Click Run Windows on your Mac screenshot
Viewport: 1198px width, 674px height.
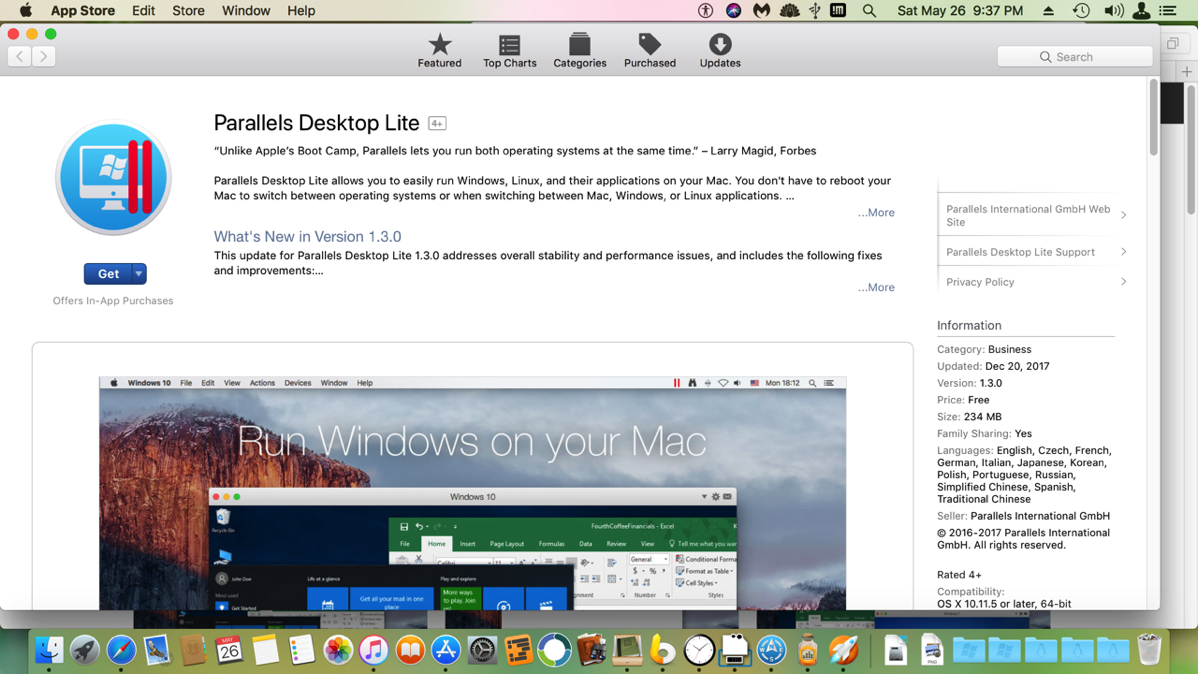click(472, 493)
